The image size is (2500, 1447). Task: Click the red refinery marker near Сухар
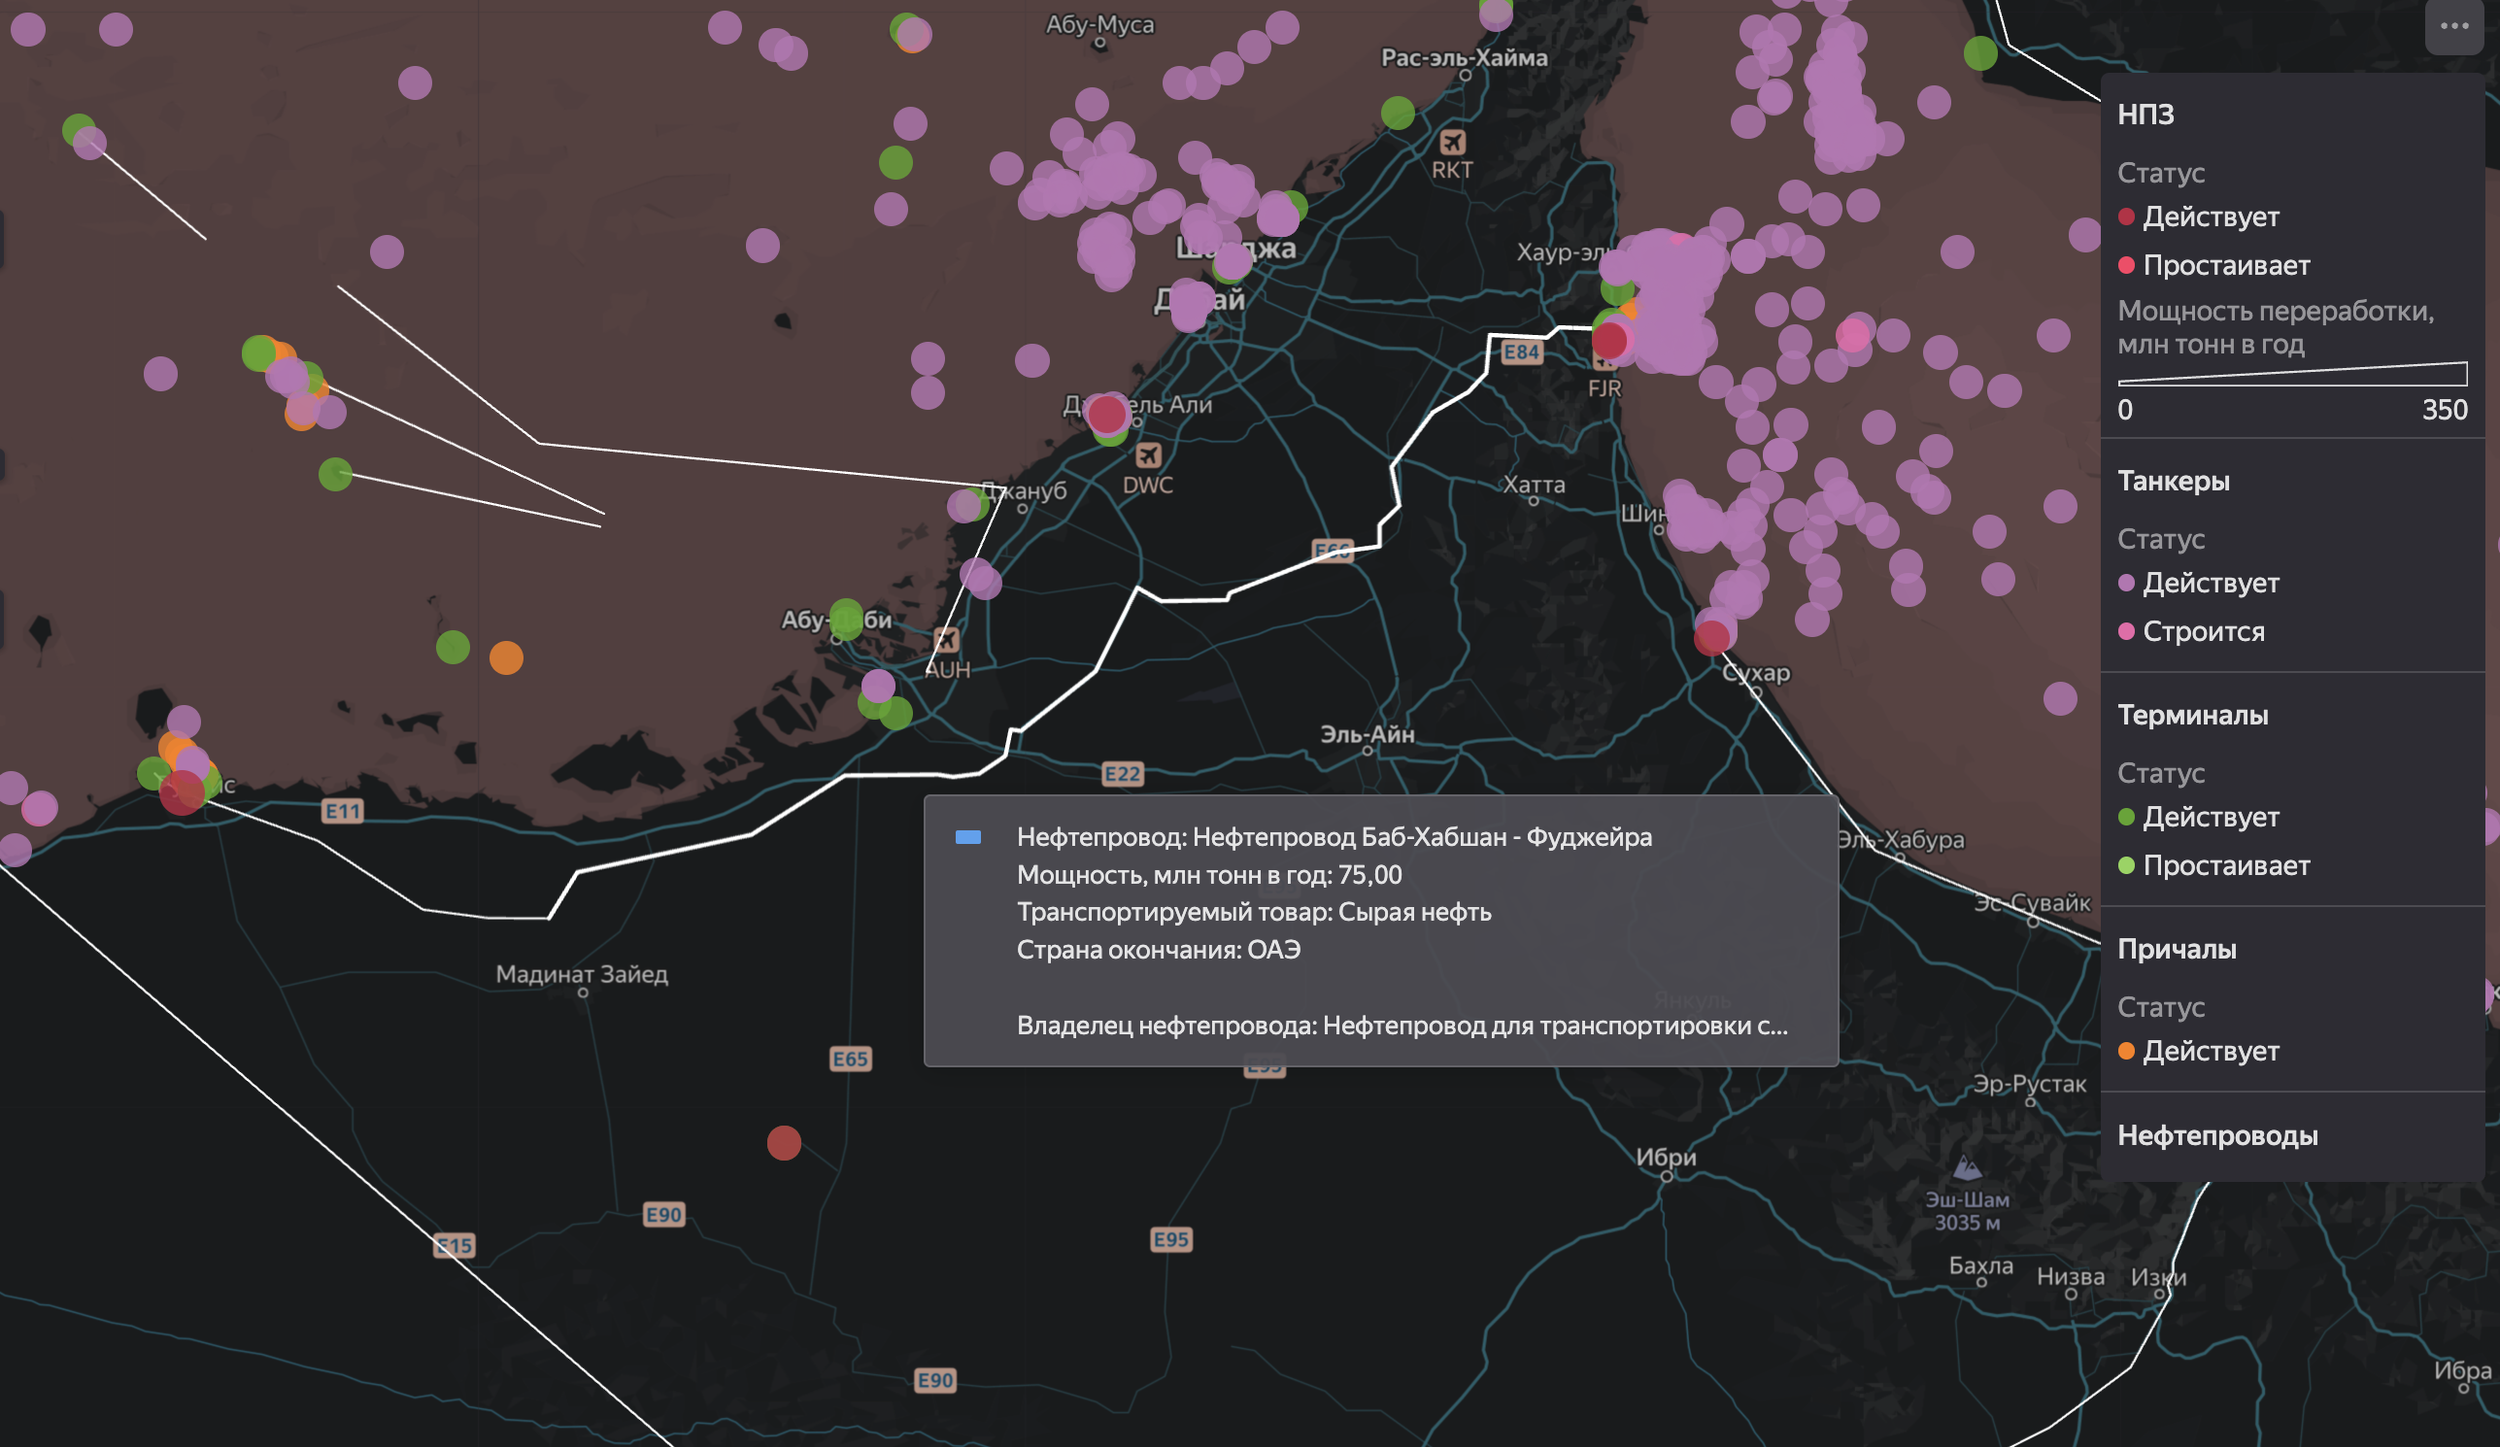(x=1711, y=637)
